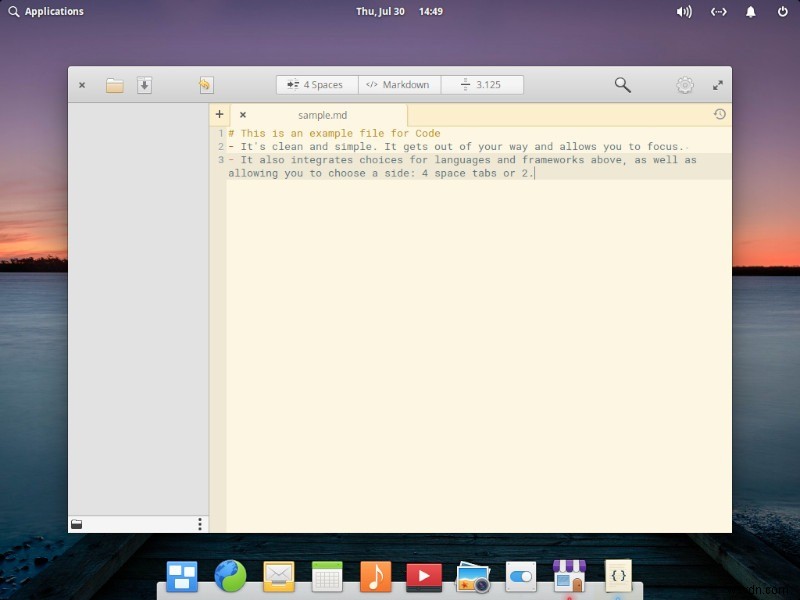Enter fullscreen with the expand arrows icon
The height and width of the screenshot is (600, 800).
pyautogui.click(x=718, y=85)
